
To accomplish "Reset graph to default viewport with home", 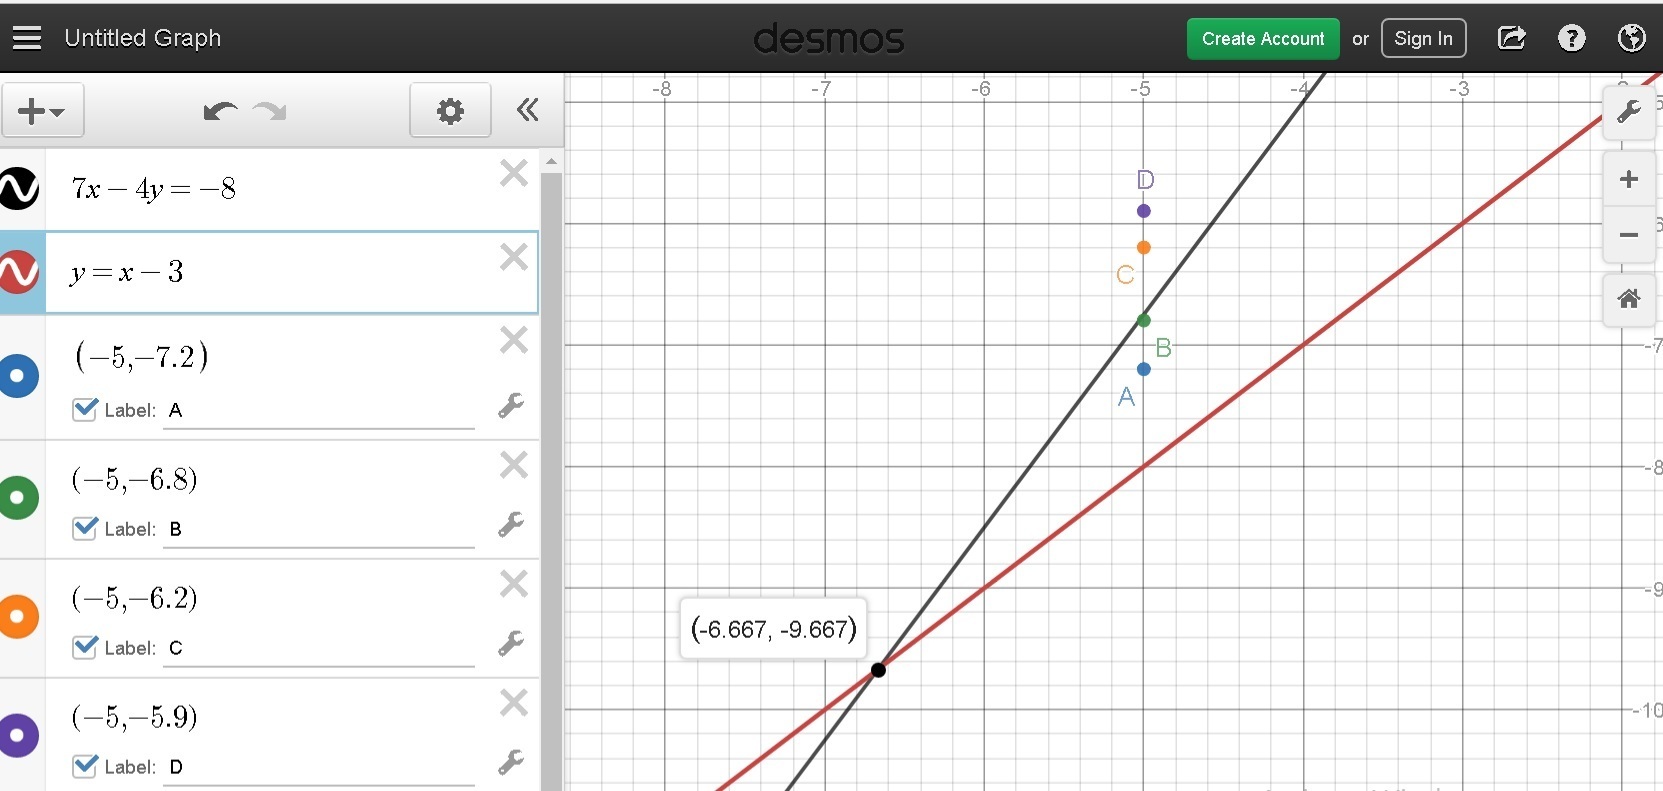I will [1629, 299].
